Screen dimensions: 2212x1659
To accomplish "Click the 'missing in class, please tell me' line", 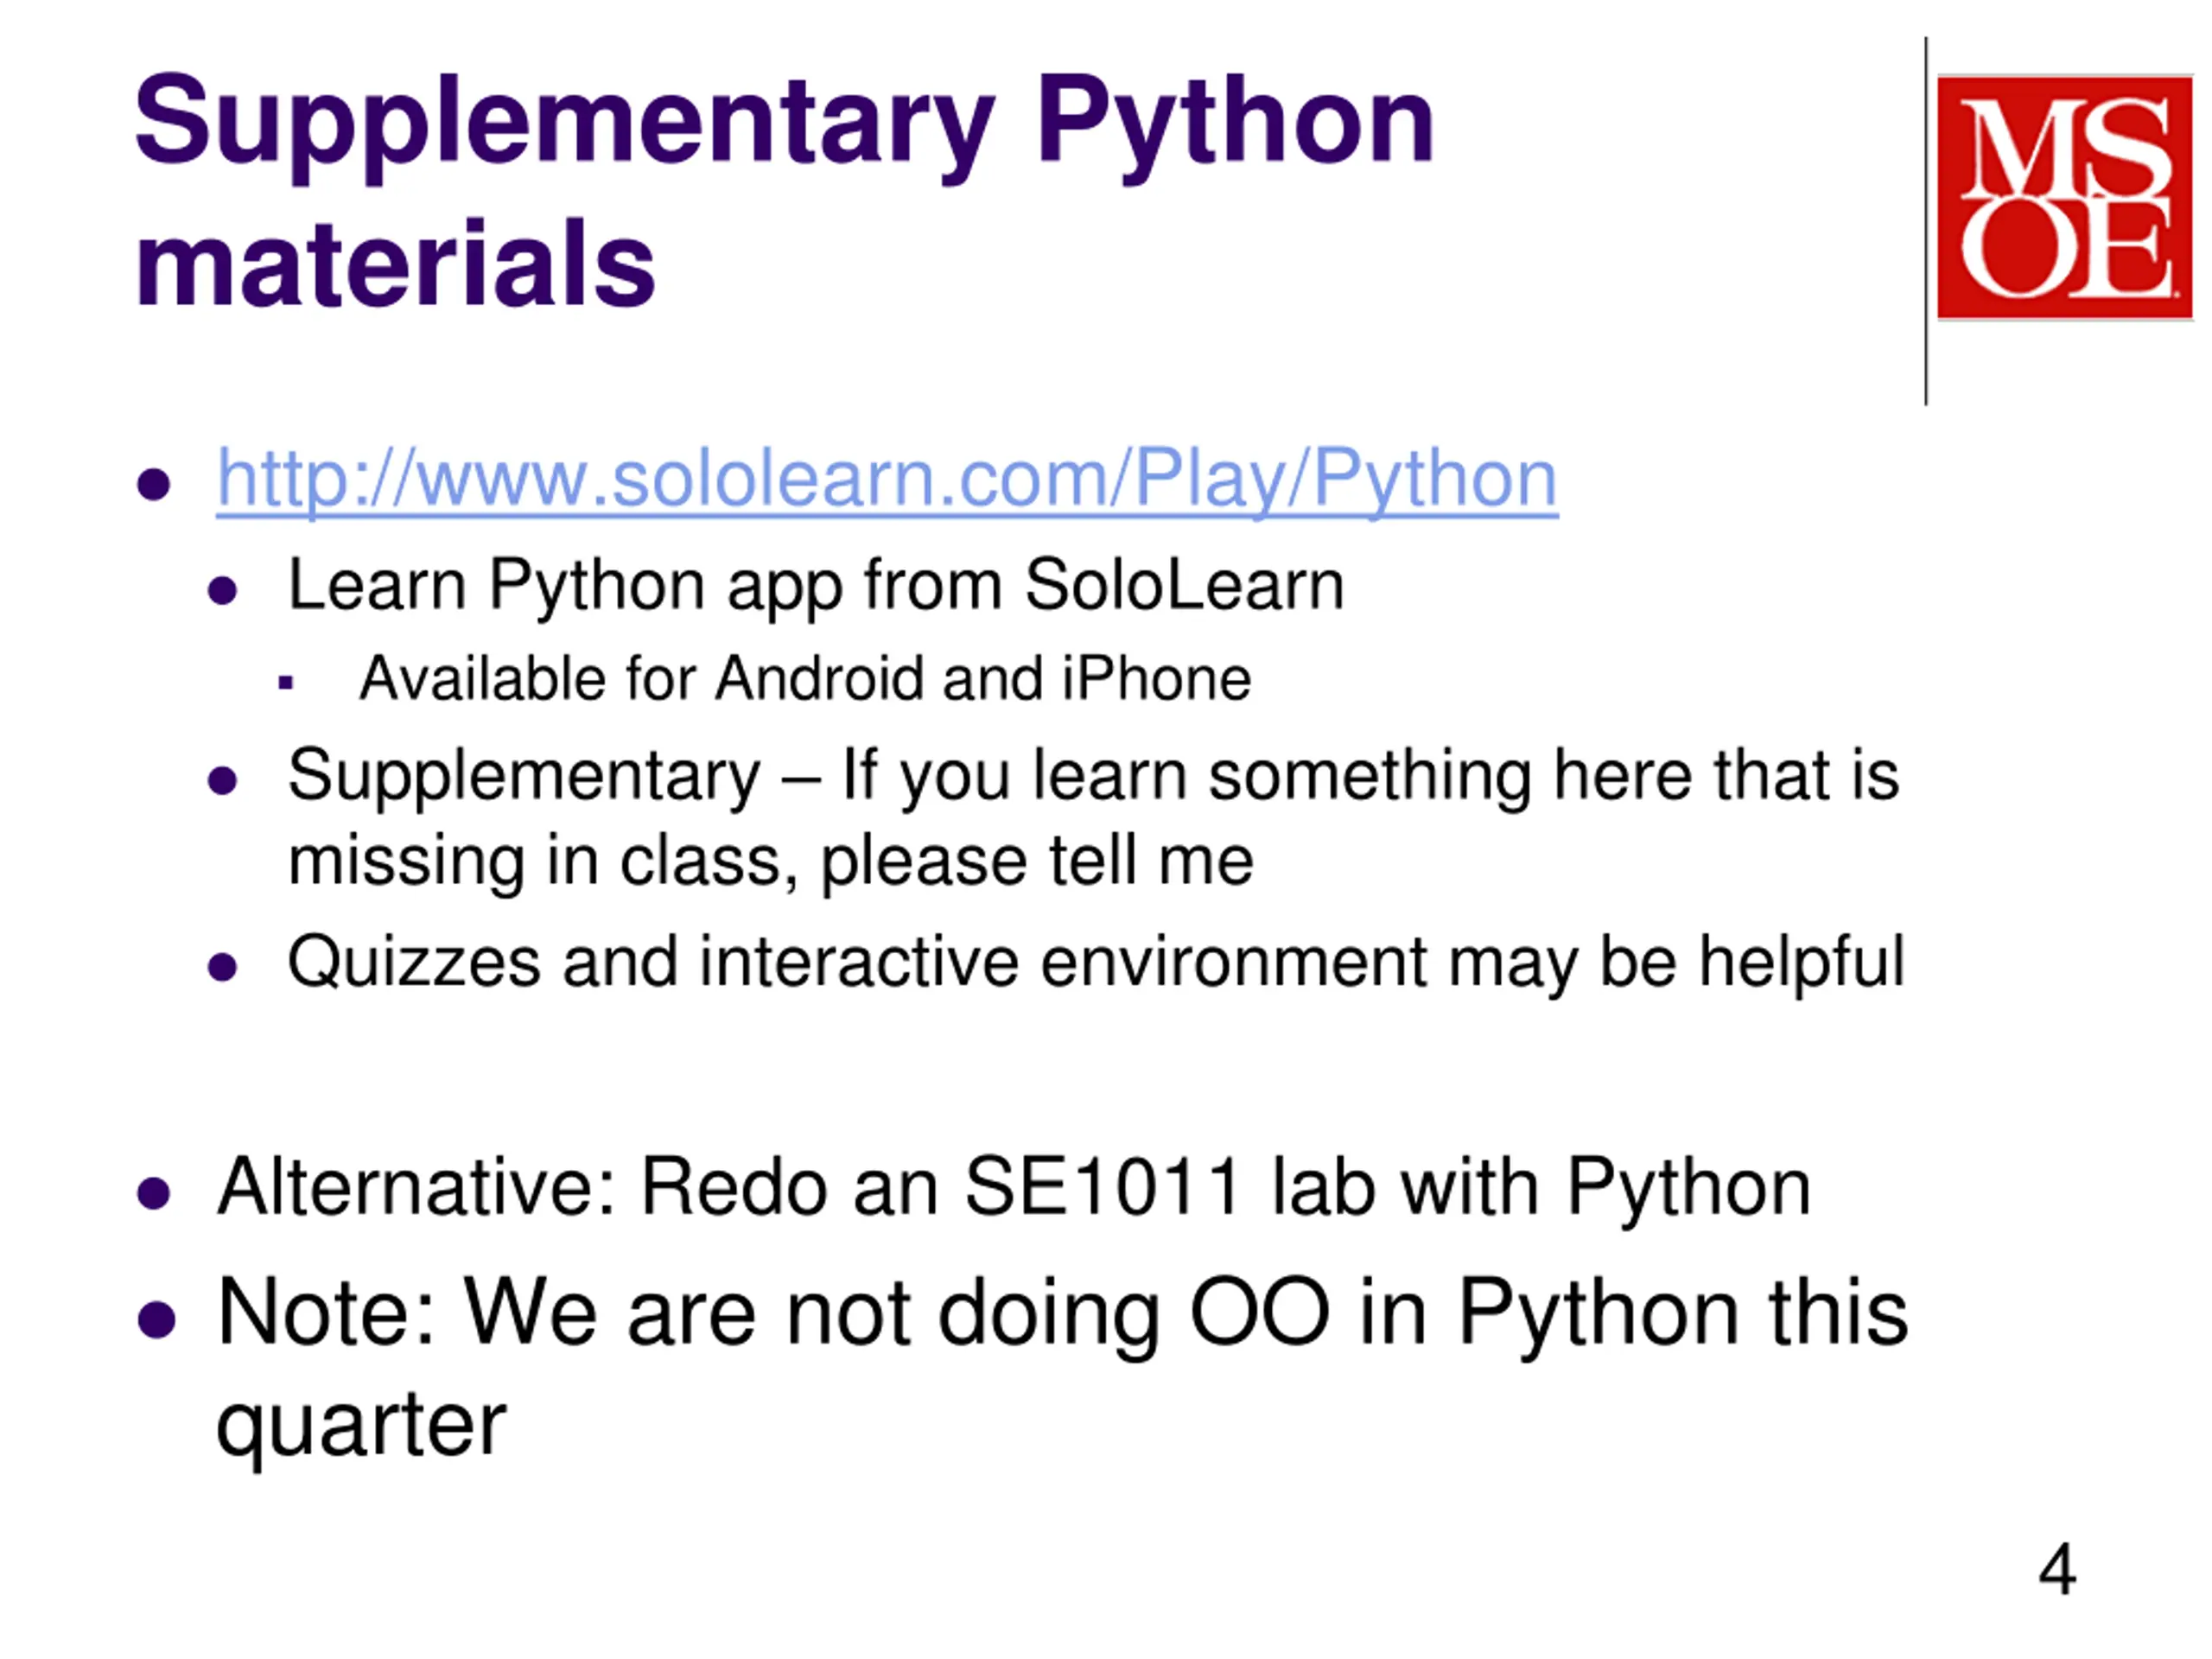I will pos(770,861).
